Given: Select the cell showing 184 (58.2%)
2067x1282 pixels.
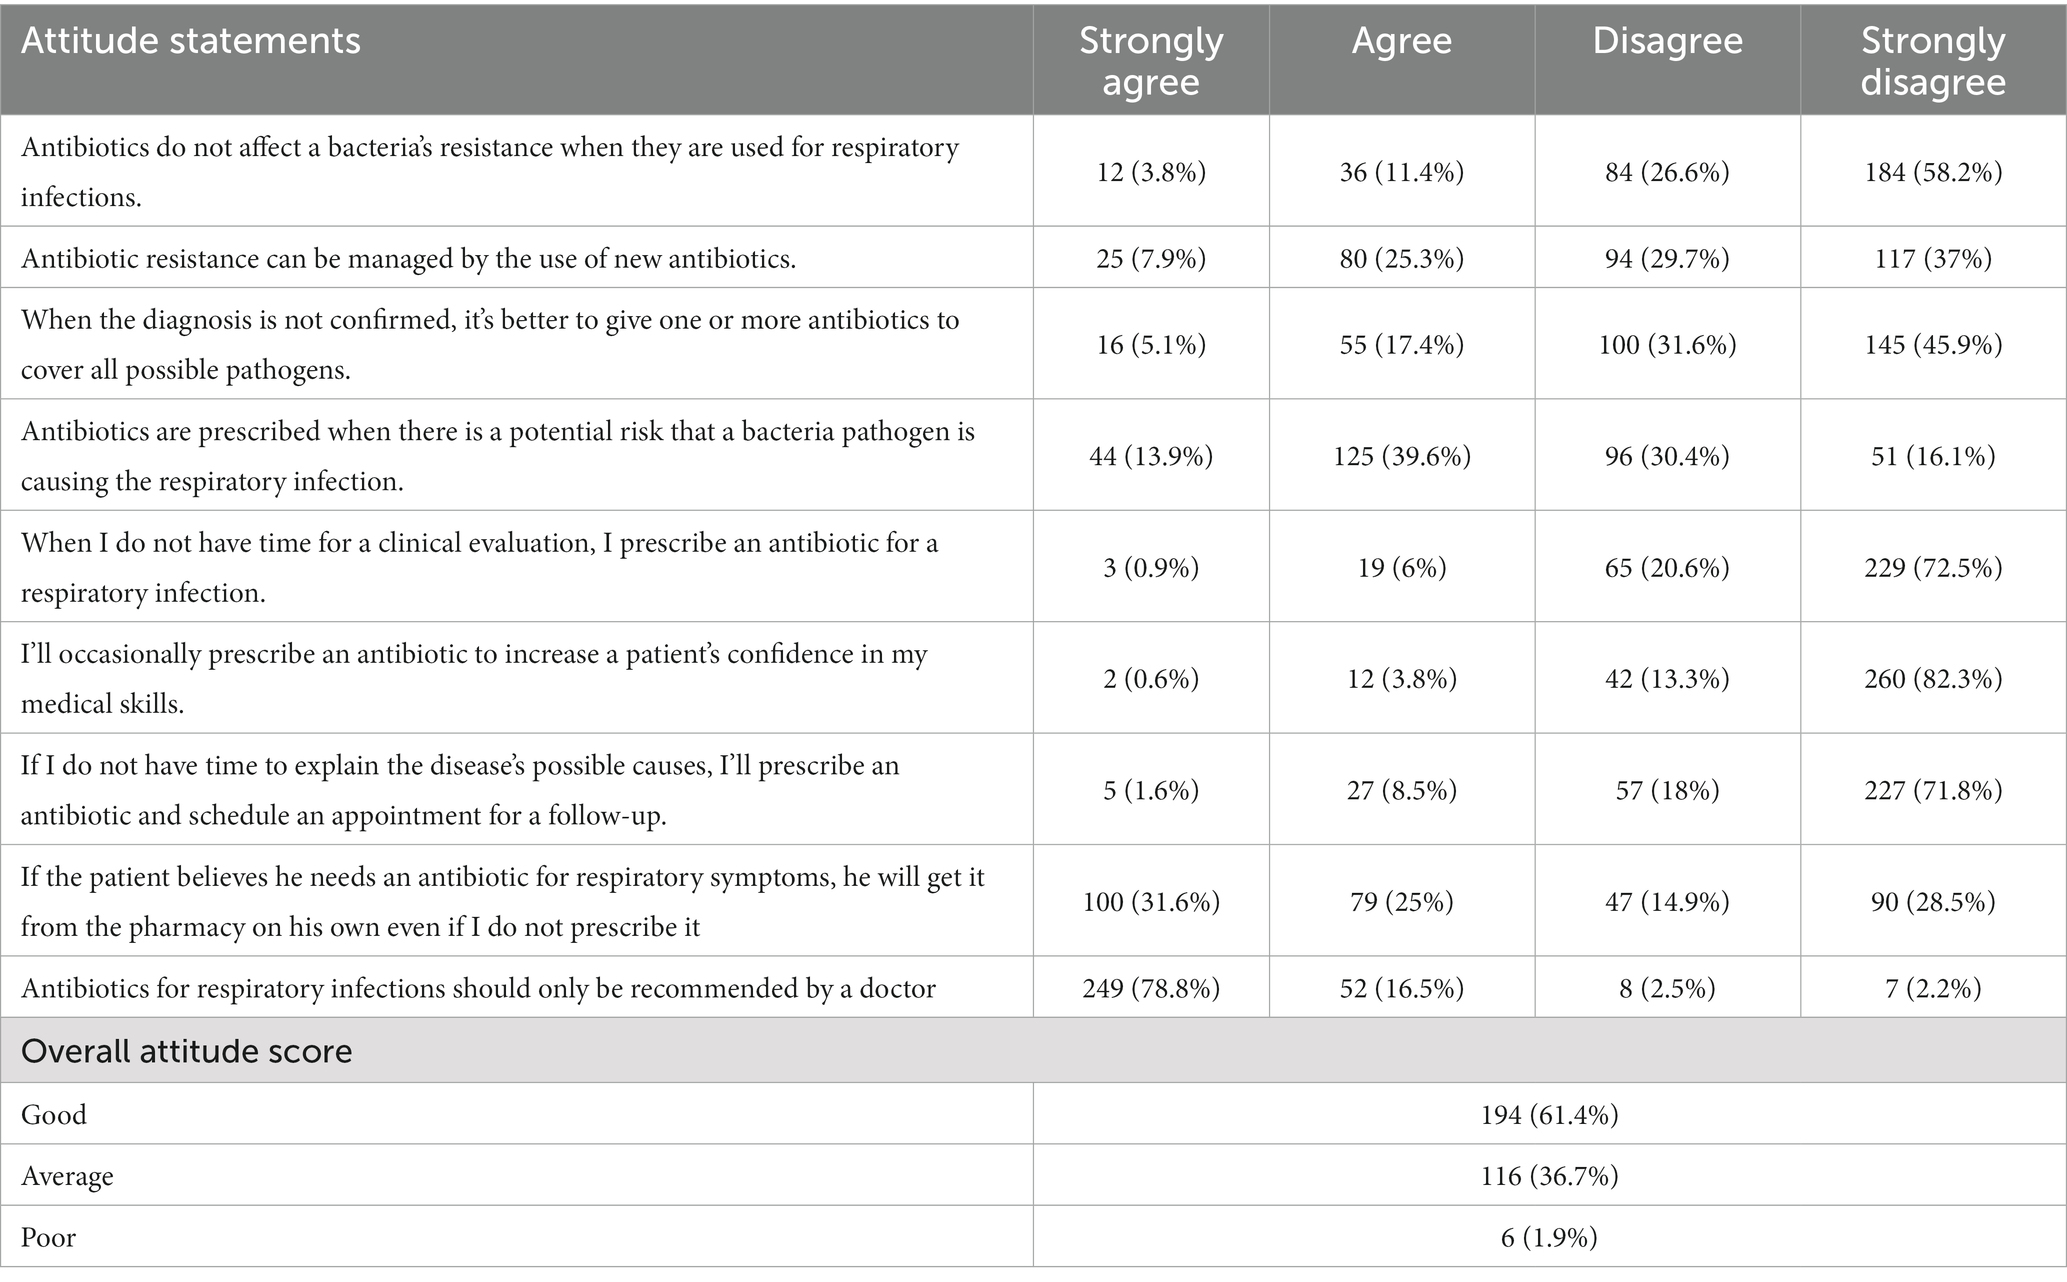Looking at the screenshot, I should [x=1933, y=172].
